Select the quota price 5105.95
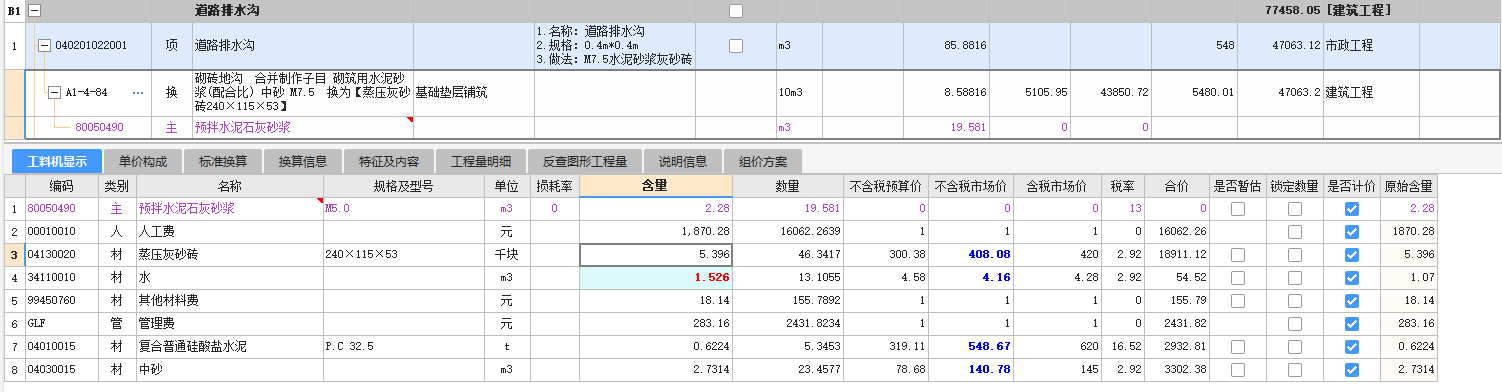This screenshot has width=1502, height=392. 1029,92
